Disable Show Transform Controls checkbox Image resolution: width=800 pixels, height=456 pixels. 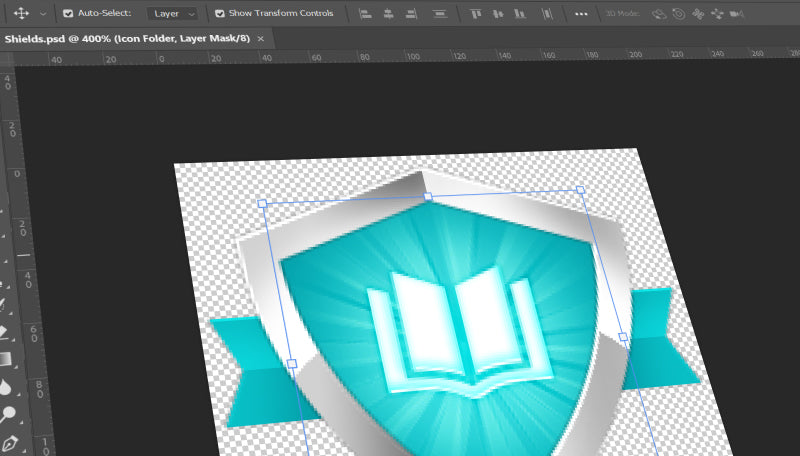220,14
